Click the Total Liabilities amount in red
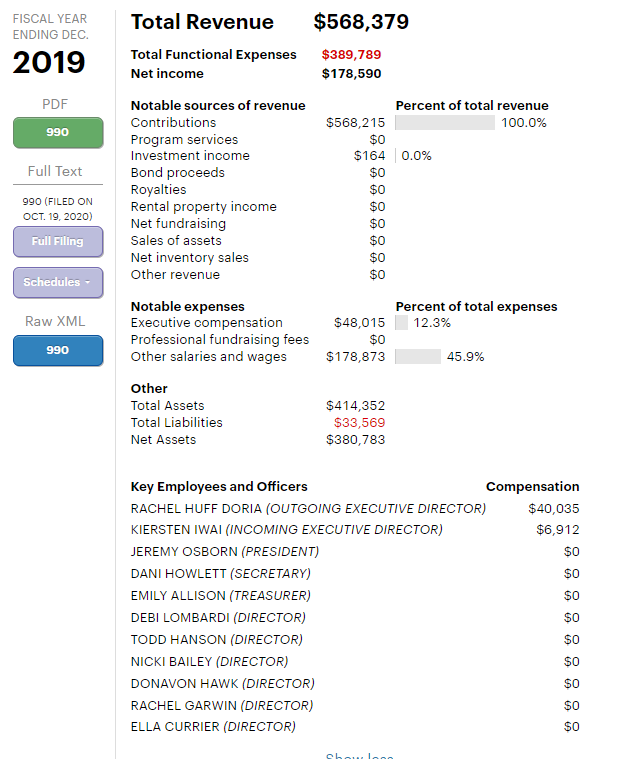The height and width of the screenshot is (759, 628). tap(359, 423)
